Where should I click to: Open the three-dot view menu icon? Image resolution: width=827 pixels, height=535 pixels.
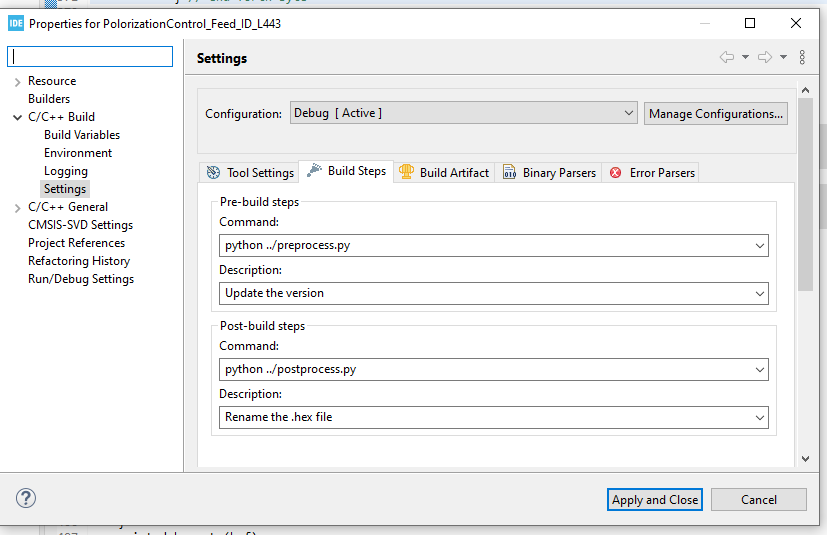[802, 58]
